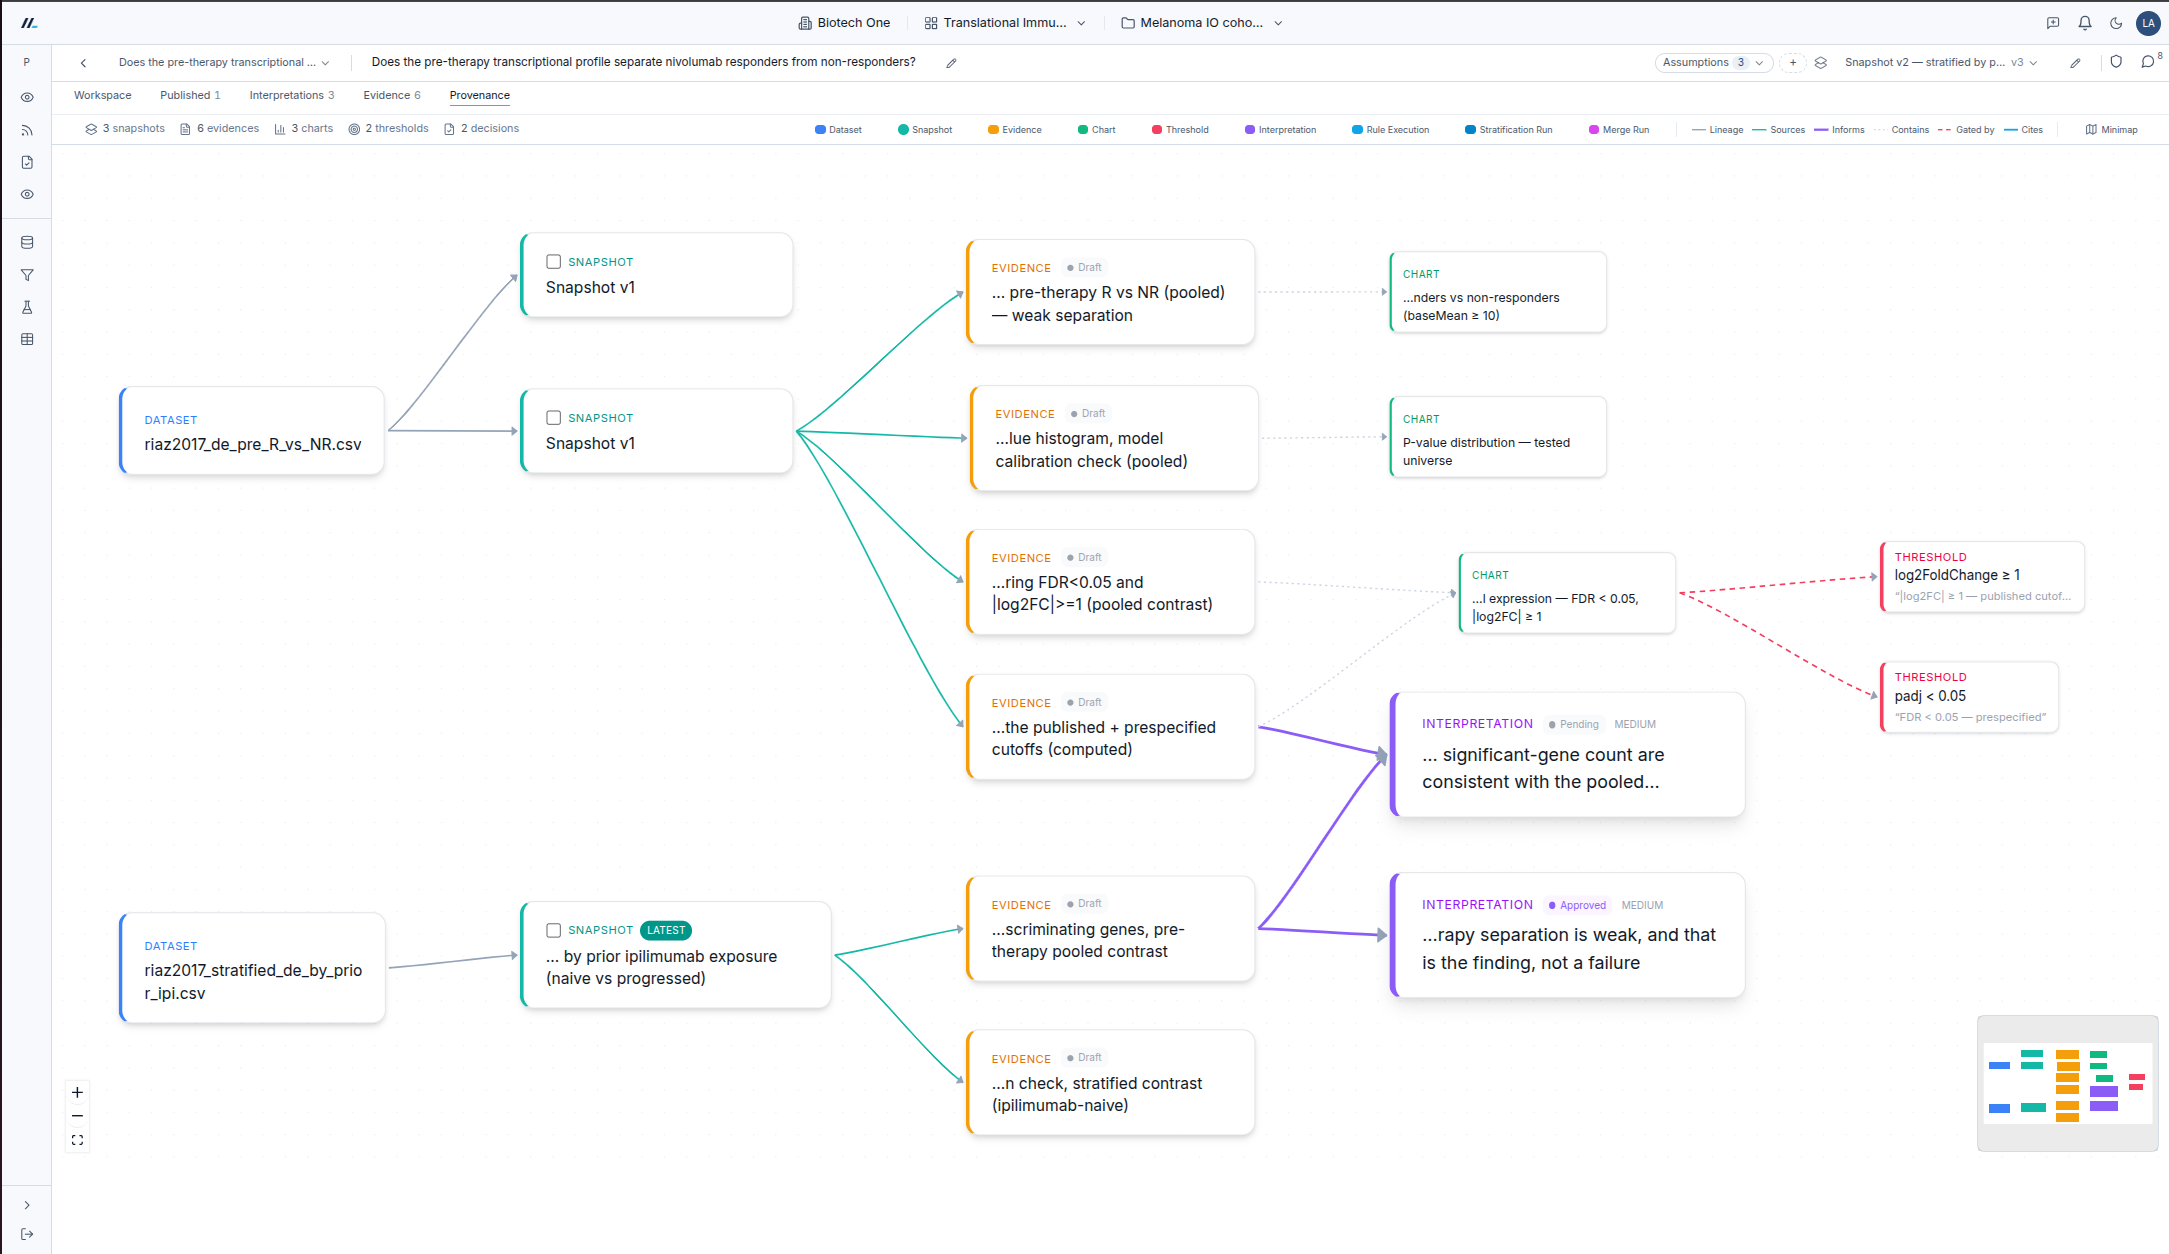2169x1254 pixels.
Task: Check the LATEST snapshot checkbox
Action: pyautogui.click(x=553, y=930)
